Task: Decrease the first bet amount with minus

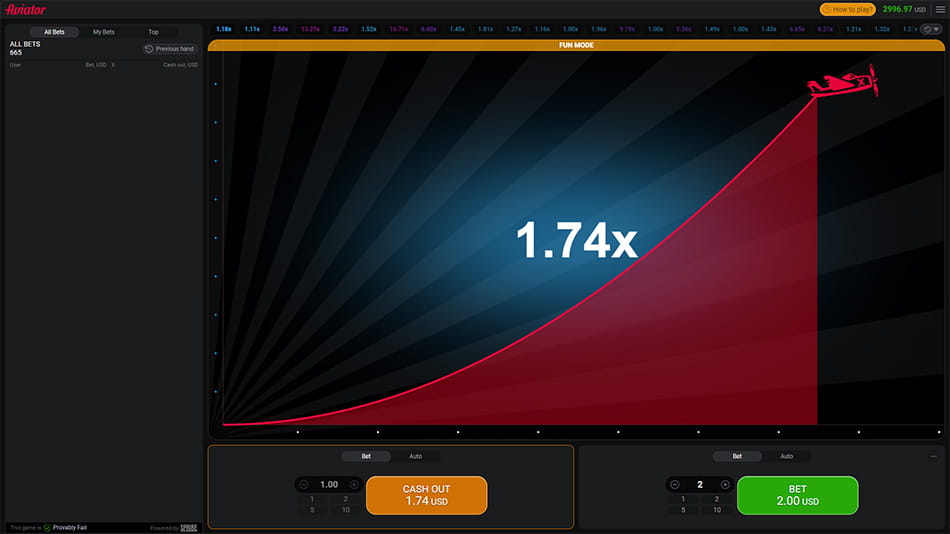Action: [304, 484]
